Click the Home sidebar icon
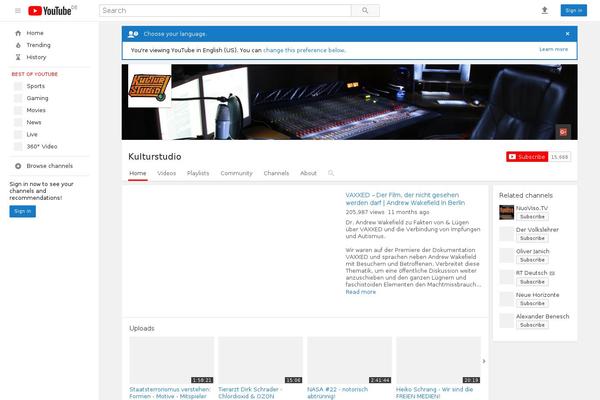The image size is (600, 400). tap(18, 33)
